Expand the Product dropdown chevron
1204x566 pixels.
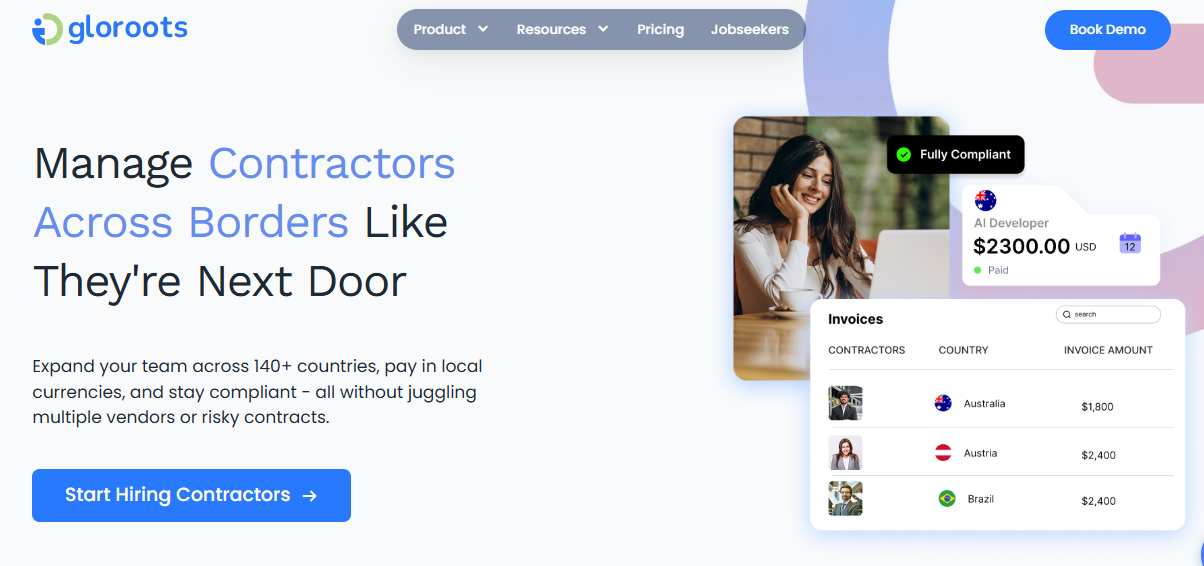point(483,29)
